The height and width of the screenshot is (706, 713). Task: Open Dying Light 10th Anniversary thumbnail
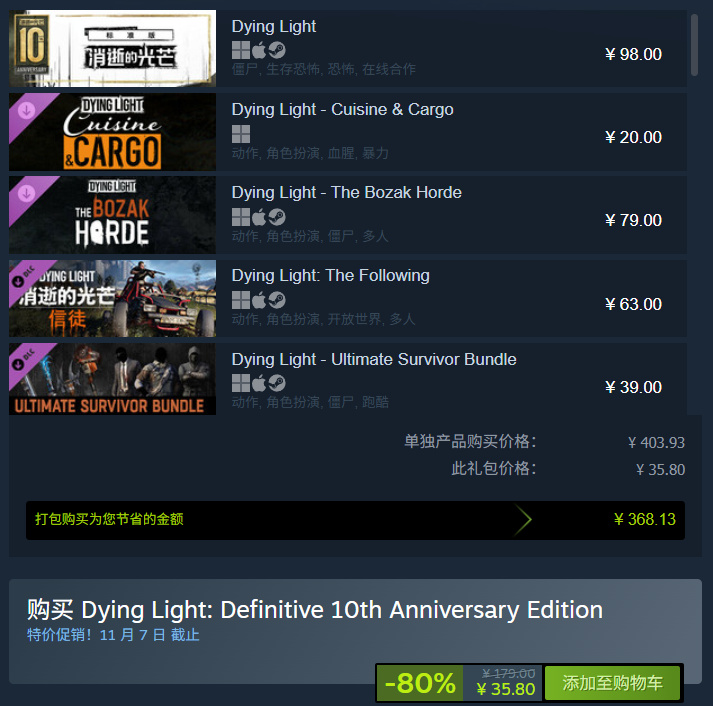click(x=112, y=48)
